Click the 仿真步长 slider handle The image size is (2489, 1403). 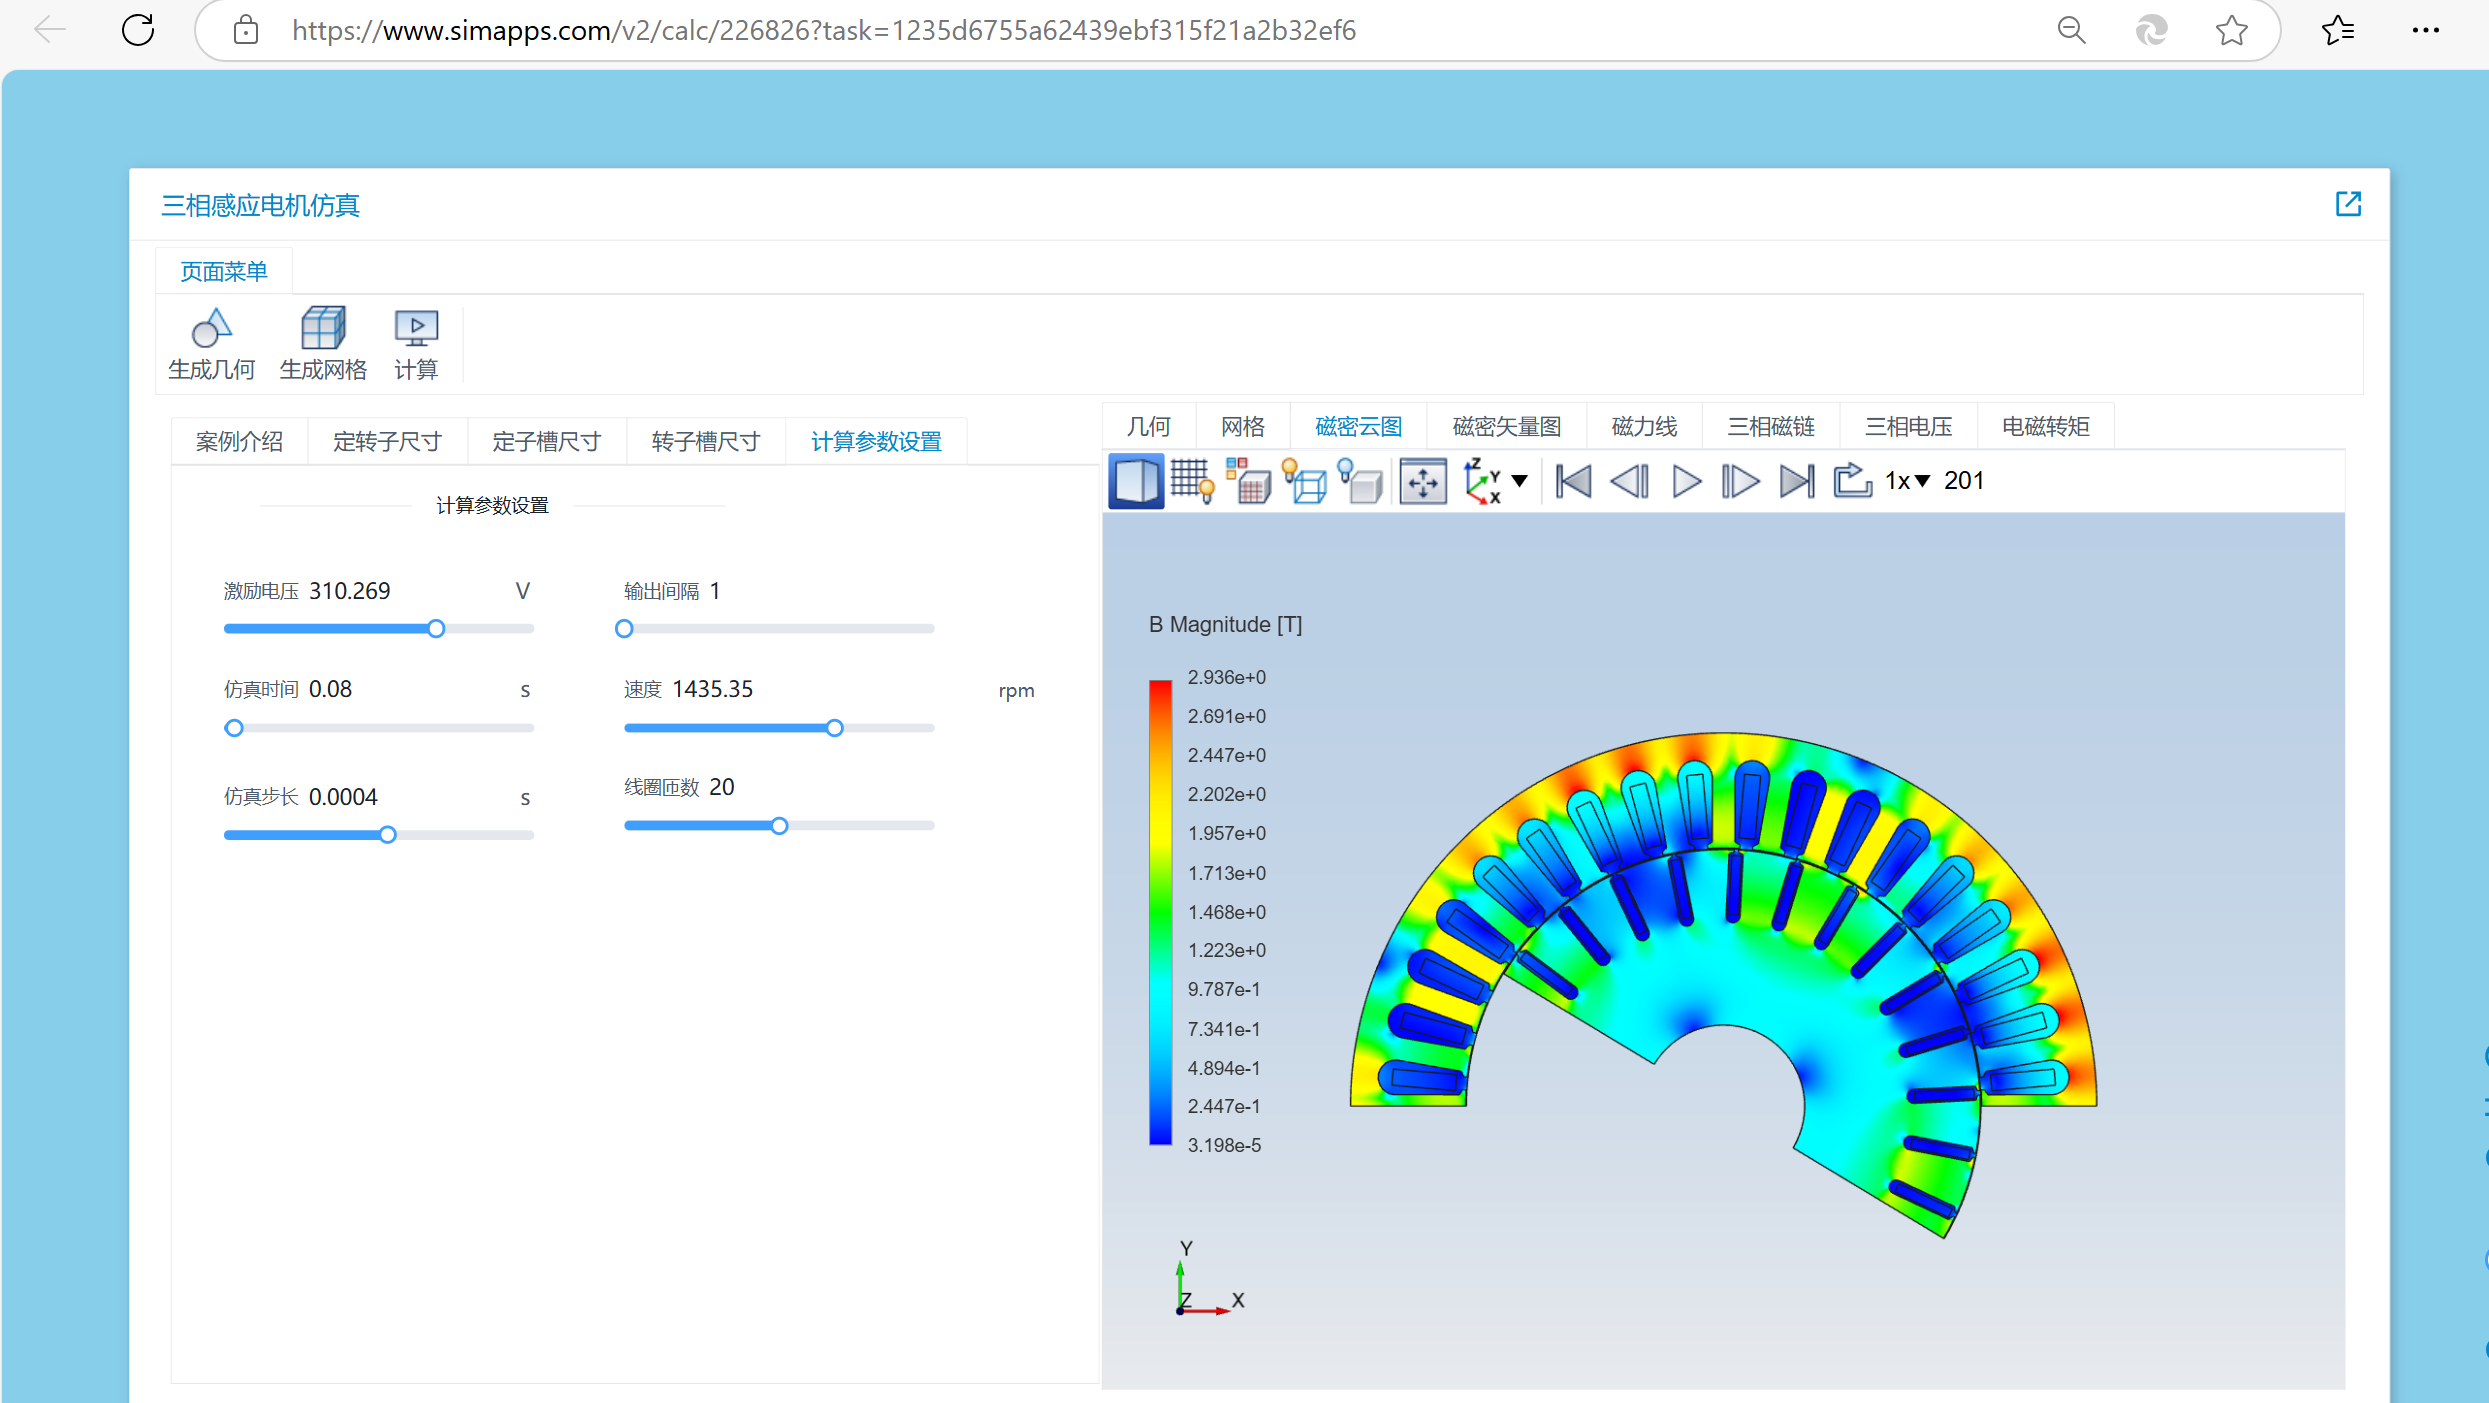coord(388,835)
